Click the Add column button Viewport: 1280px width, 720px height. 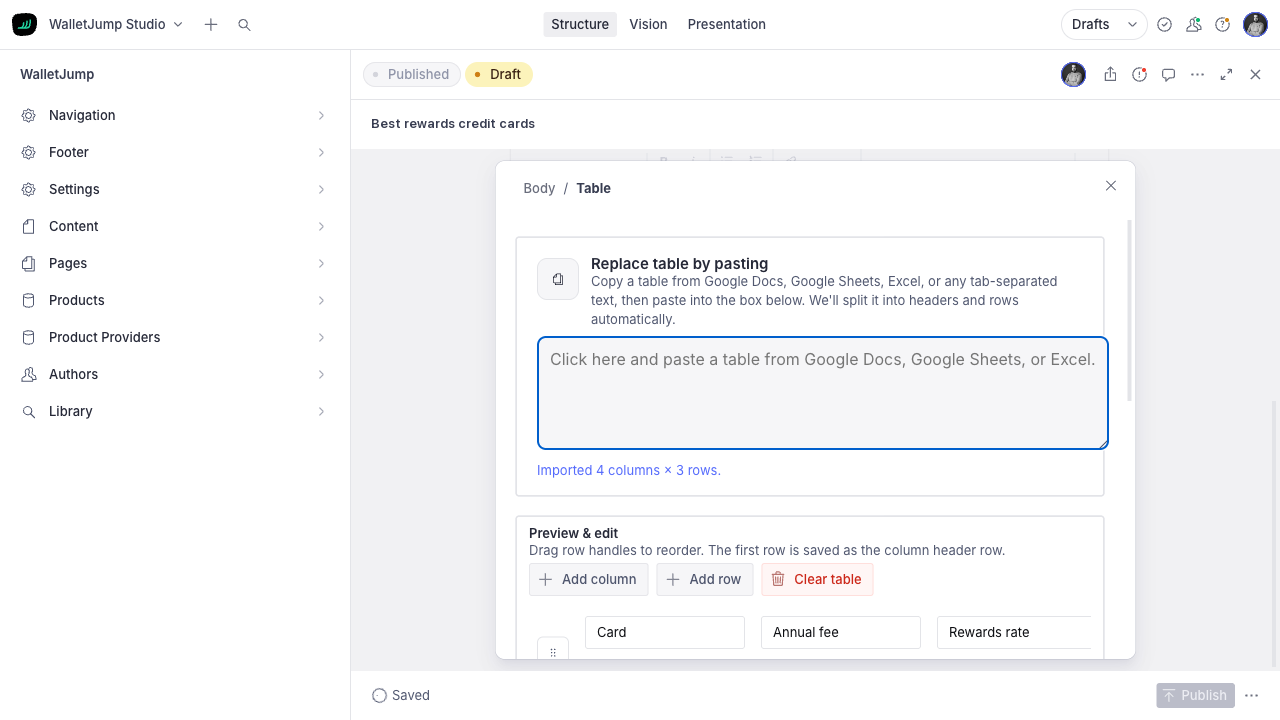589,579
